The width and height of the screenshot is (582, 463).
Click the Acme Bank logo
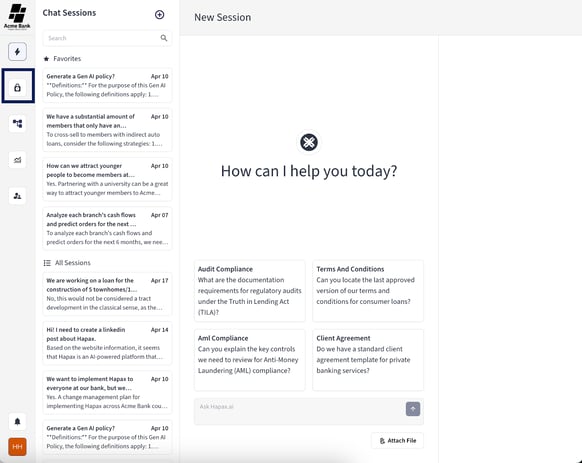[x=17, y=16]
